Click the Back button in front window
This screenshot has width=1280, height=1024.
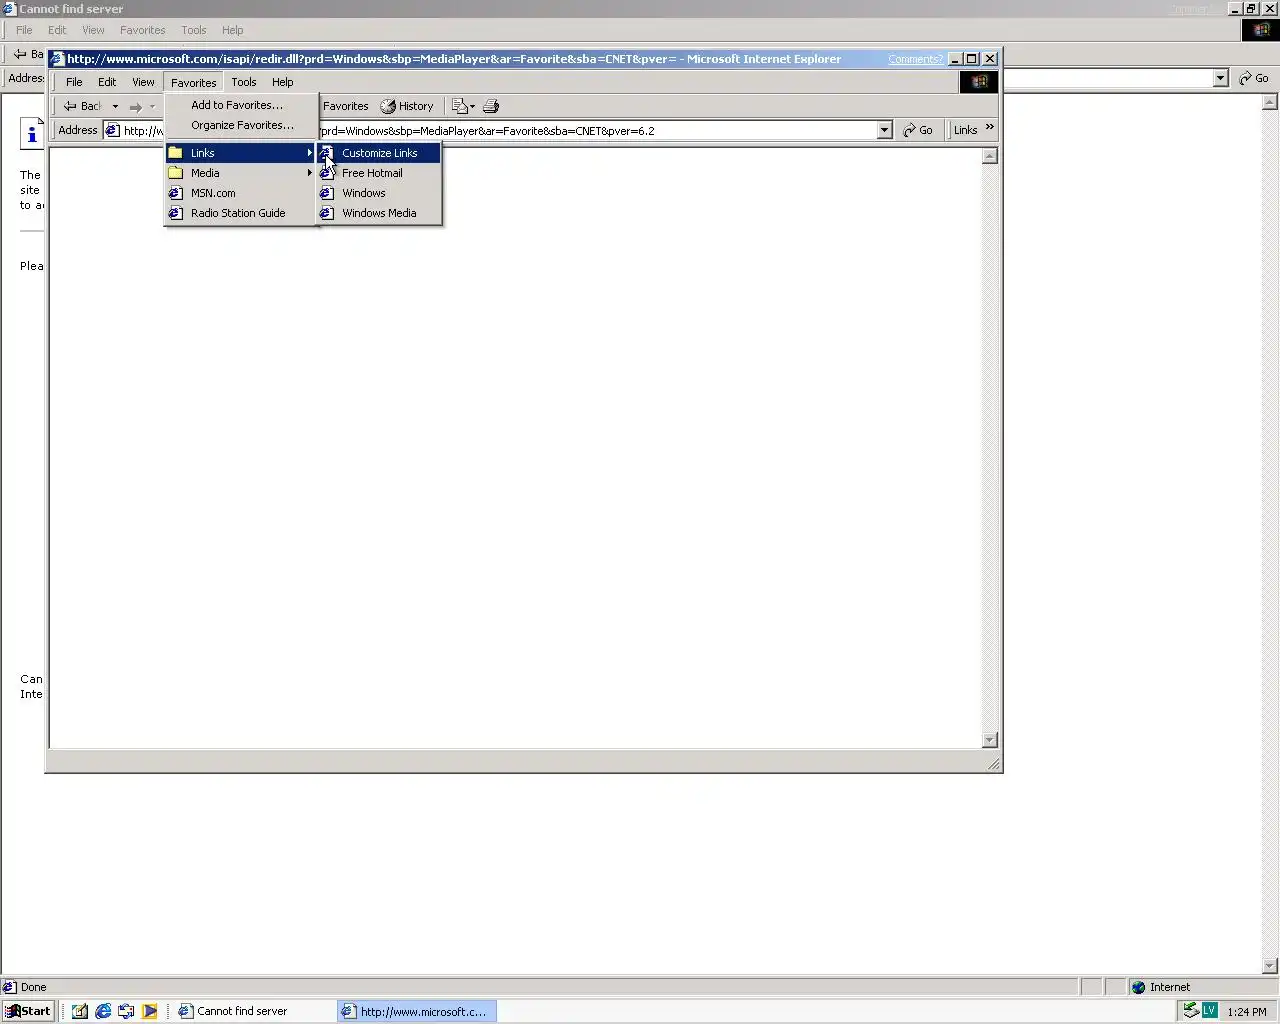83,106
